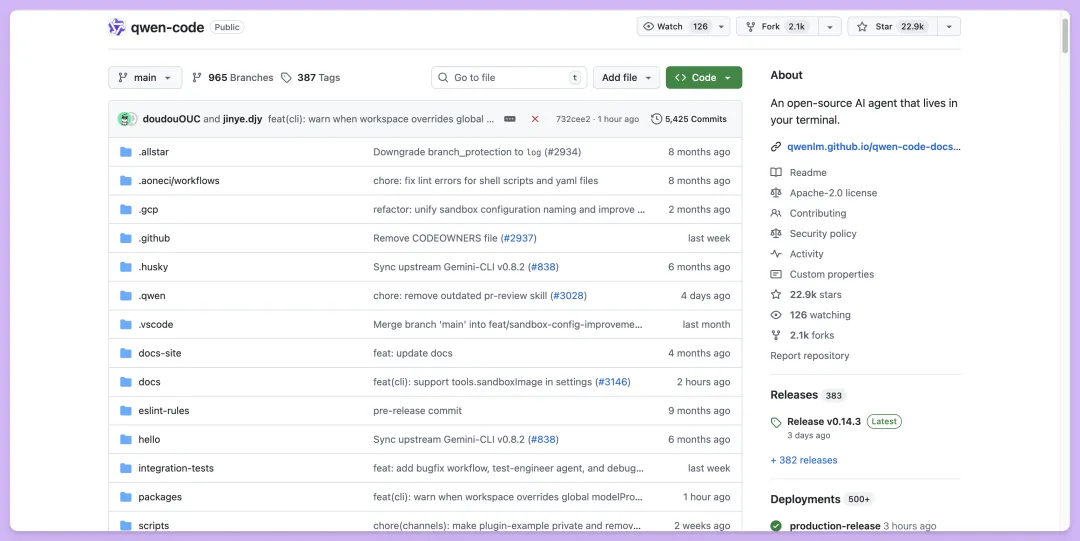The width and height of the screenshot is (1080, 541).
Task: Open the 387 Tags link
Action: pyautogui.click(x=311, y=78)
